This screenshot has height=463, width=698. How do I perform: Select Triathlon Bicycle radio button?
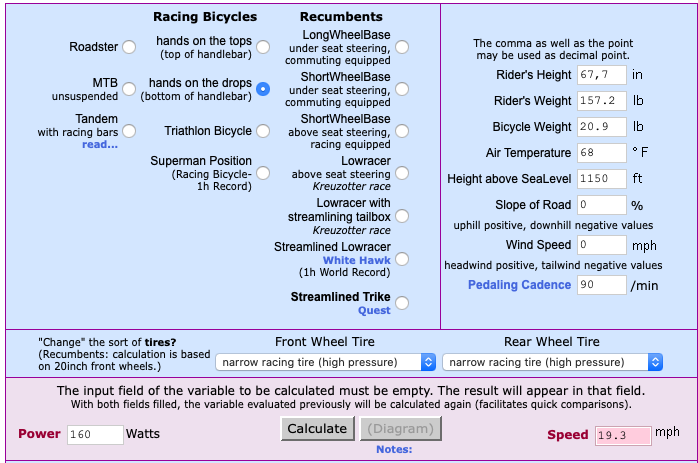click(x=263, y=131)
